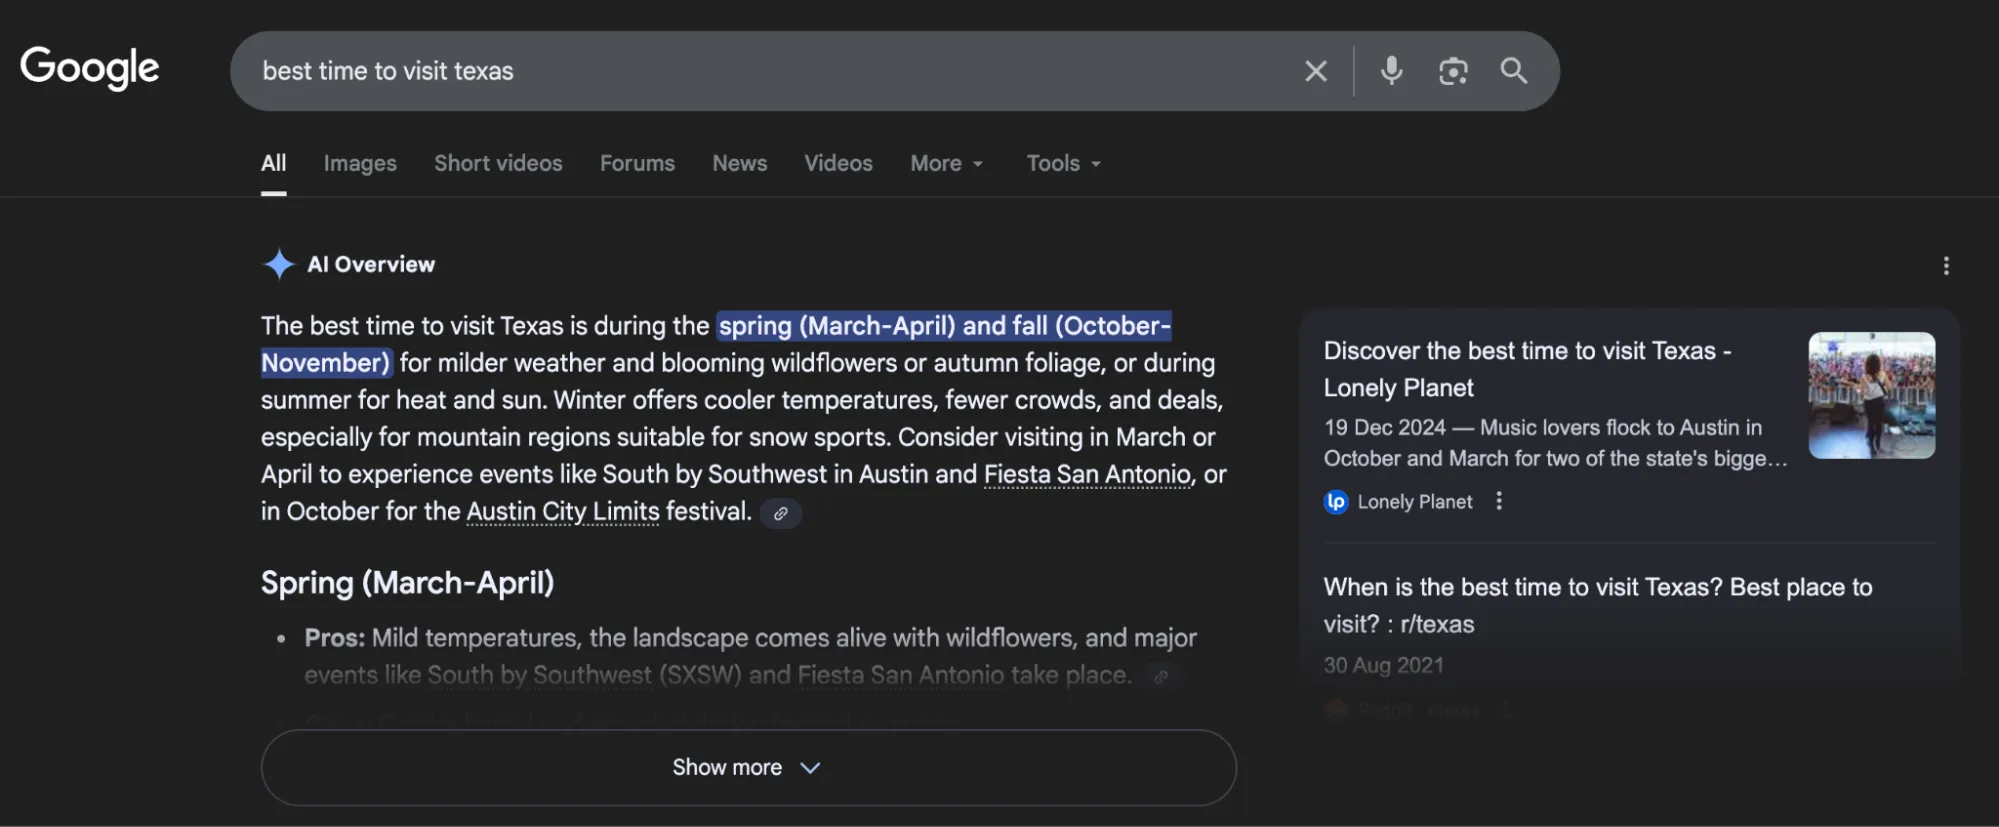This screenshot has width=1999, height=827.
Task: Open search by image camera icon
Action: (x=1453, y=71)
